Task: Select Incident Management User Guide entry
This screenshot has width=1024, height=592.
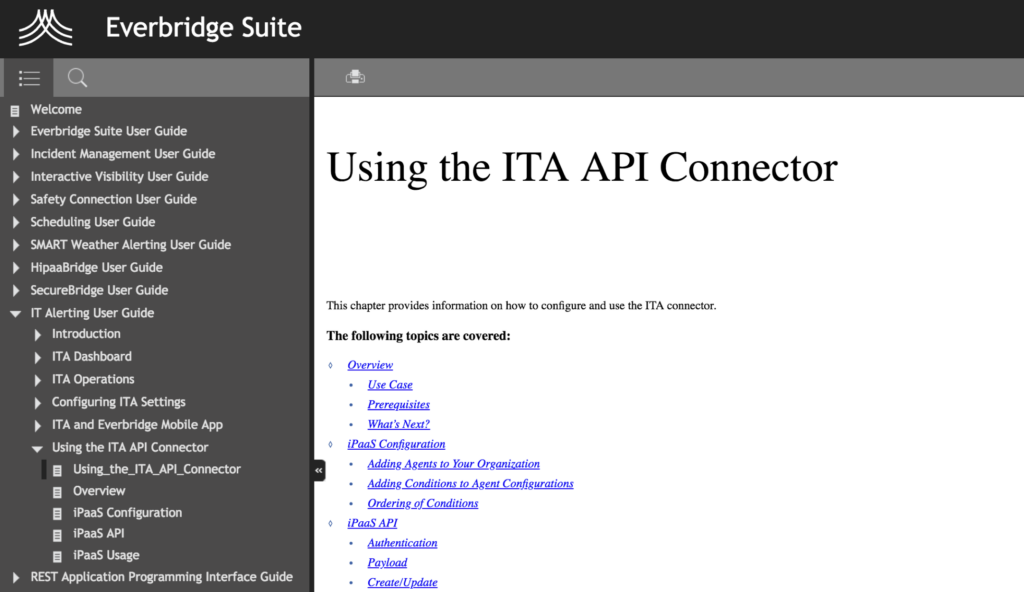Action: pyautogui.click(x=123, y=154)
